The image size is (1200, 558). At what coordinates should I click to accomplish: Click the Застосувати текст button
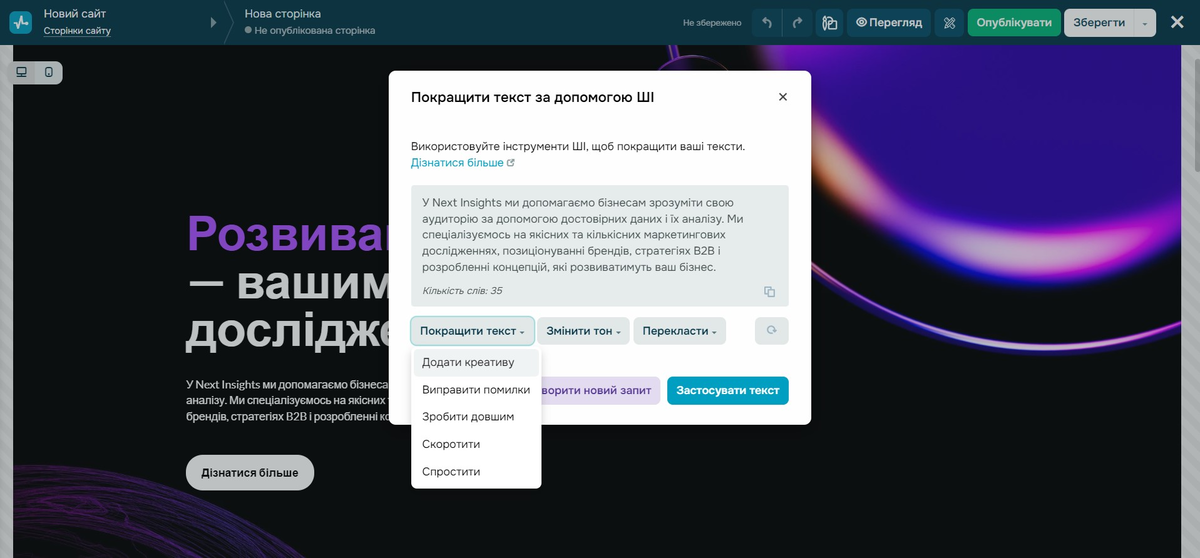pyautogui.click(x=728, y=391)
